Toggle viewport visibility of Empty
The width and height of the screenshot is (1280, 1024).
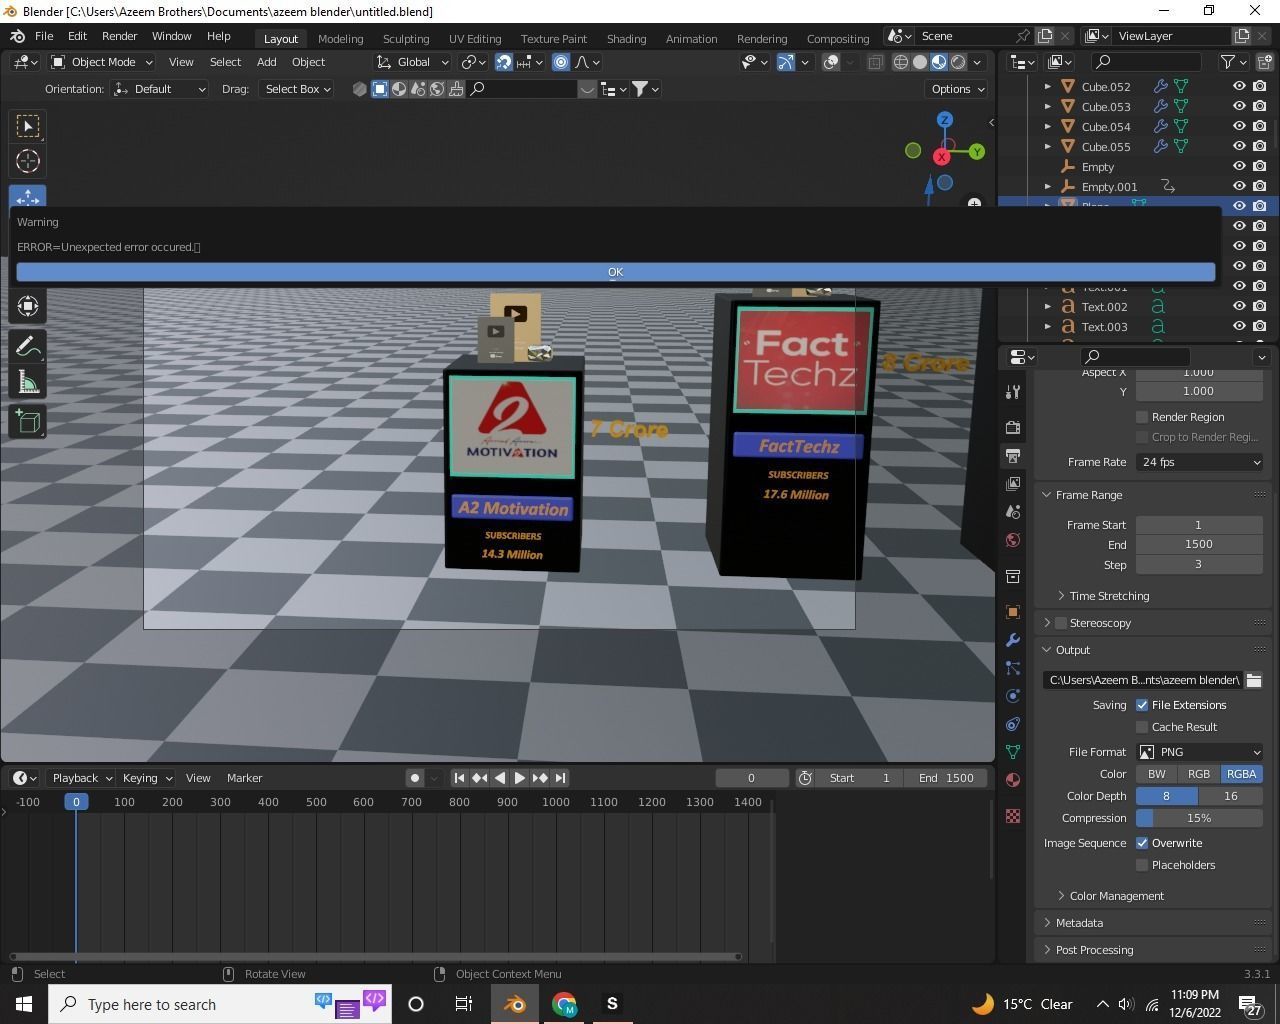[1239, 166]
